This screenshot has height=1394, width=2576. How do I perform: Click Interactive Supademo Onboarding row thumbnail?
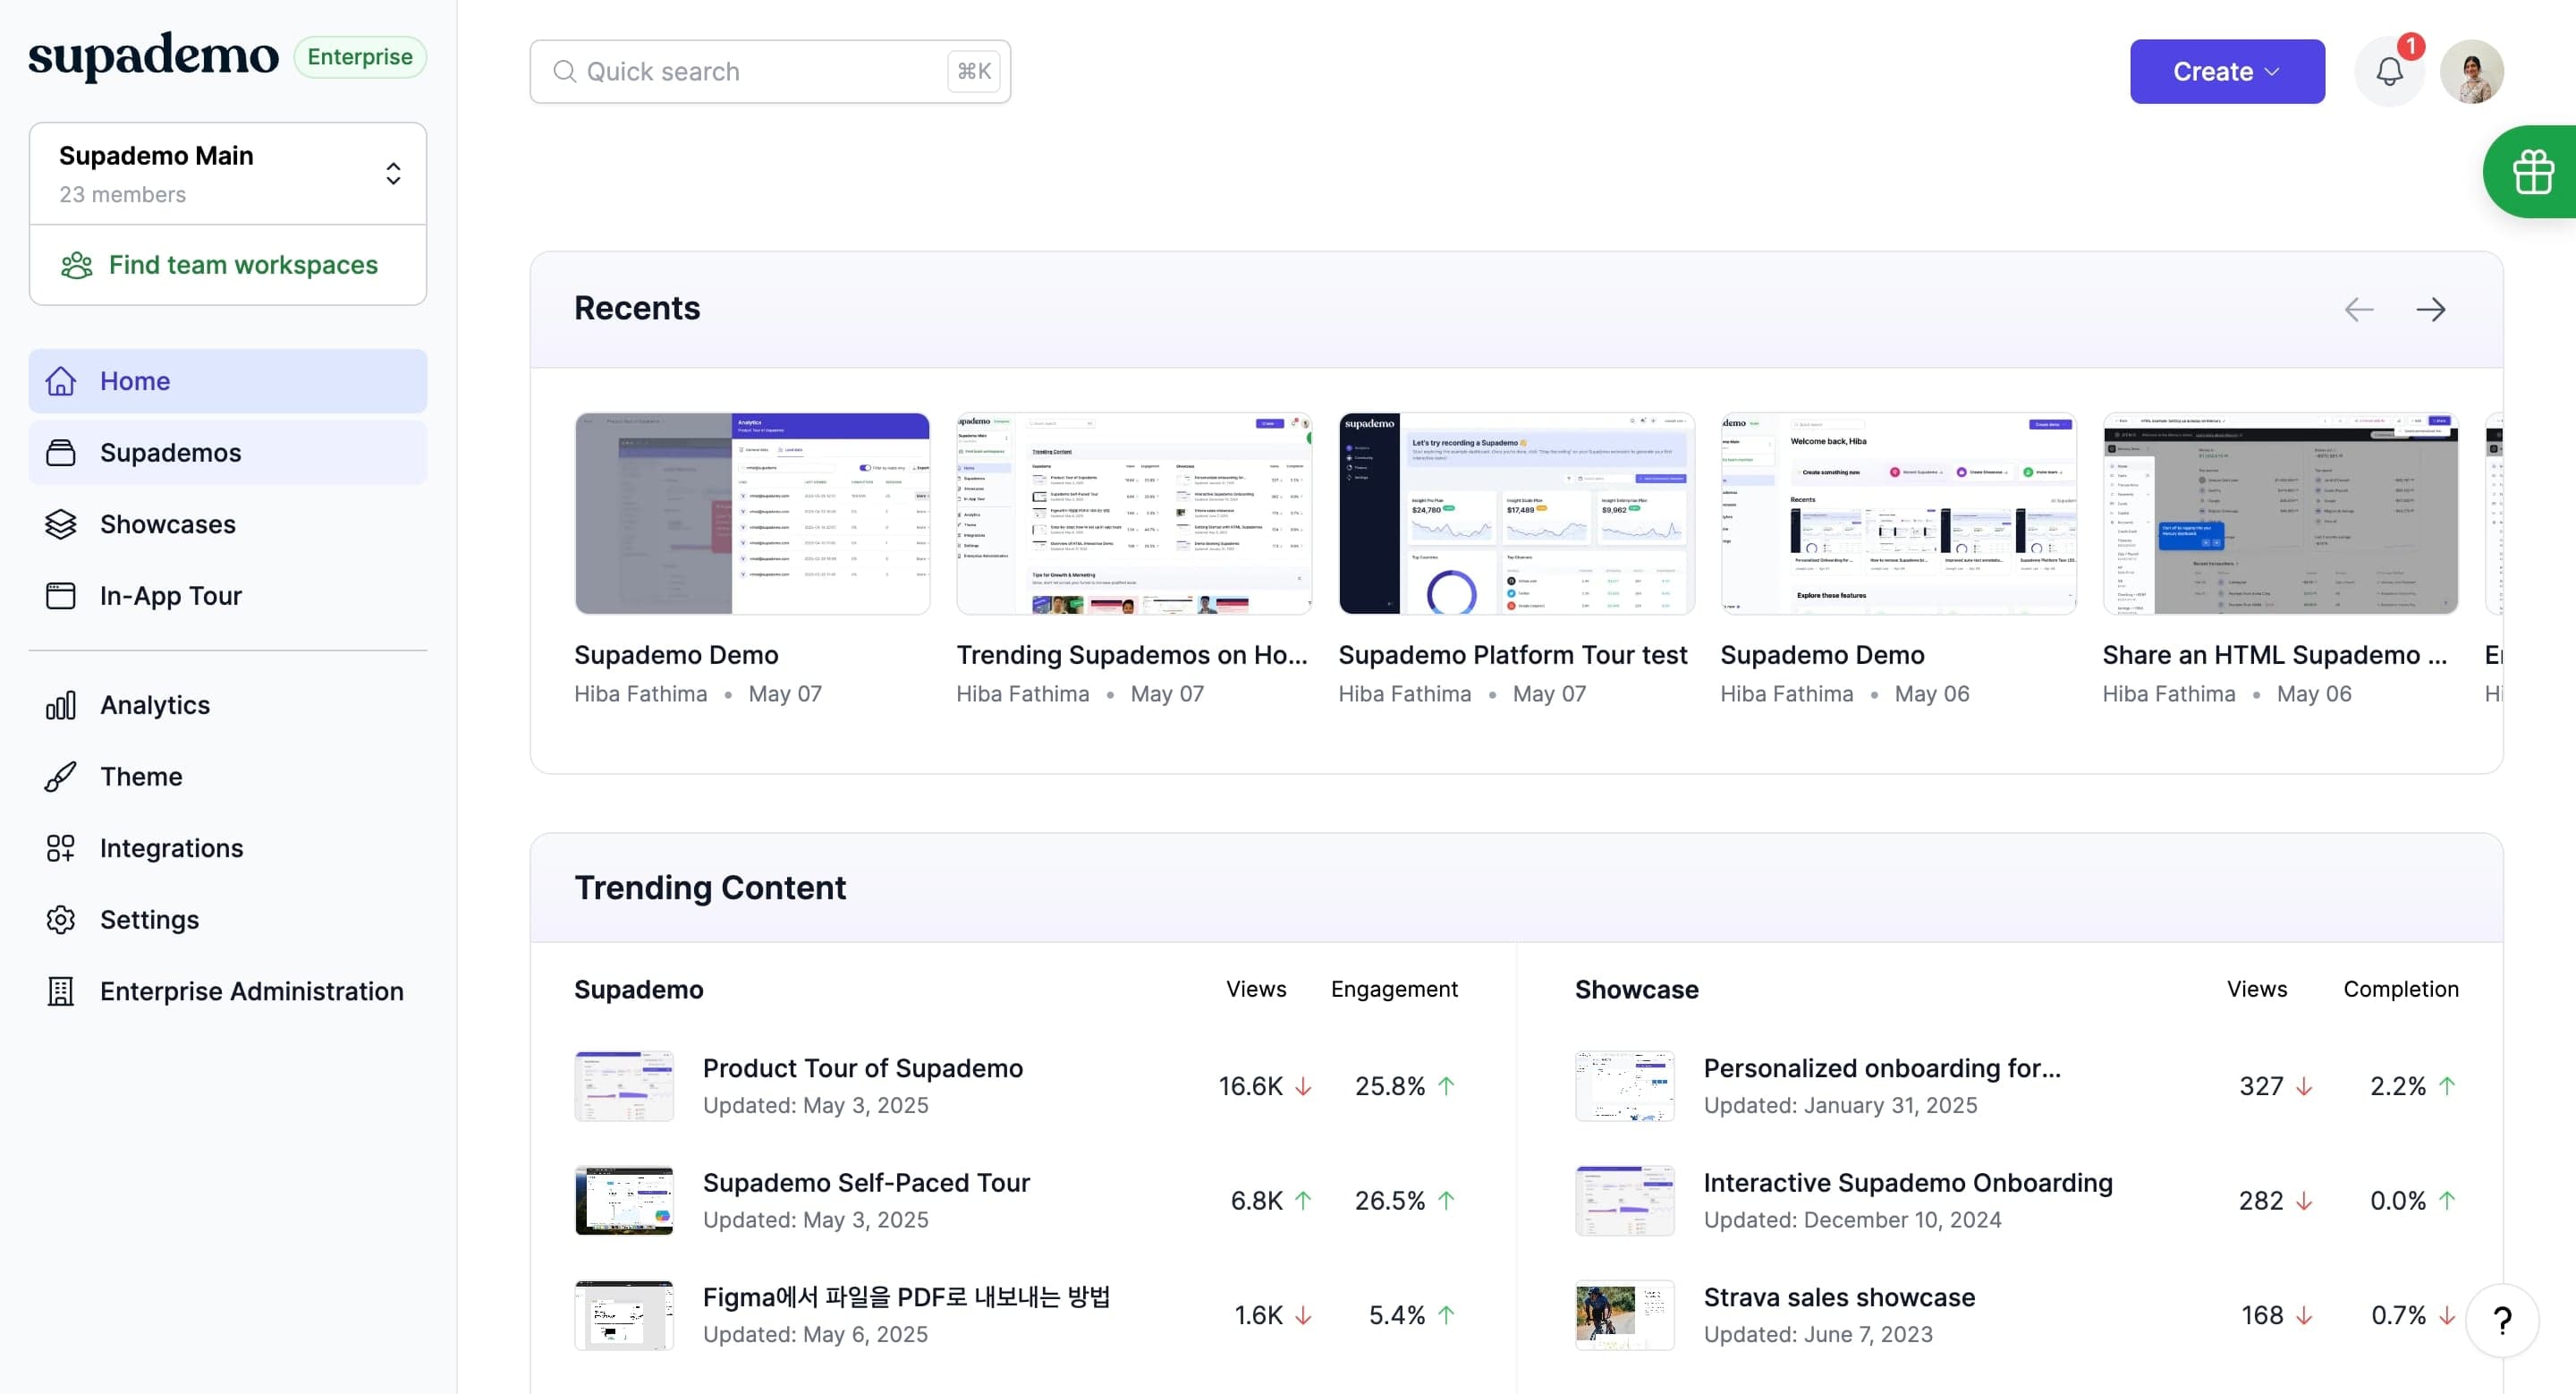1625,1201
